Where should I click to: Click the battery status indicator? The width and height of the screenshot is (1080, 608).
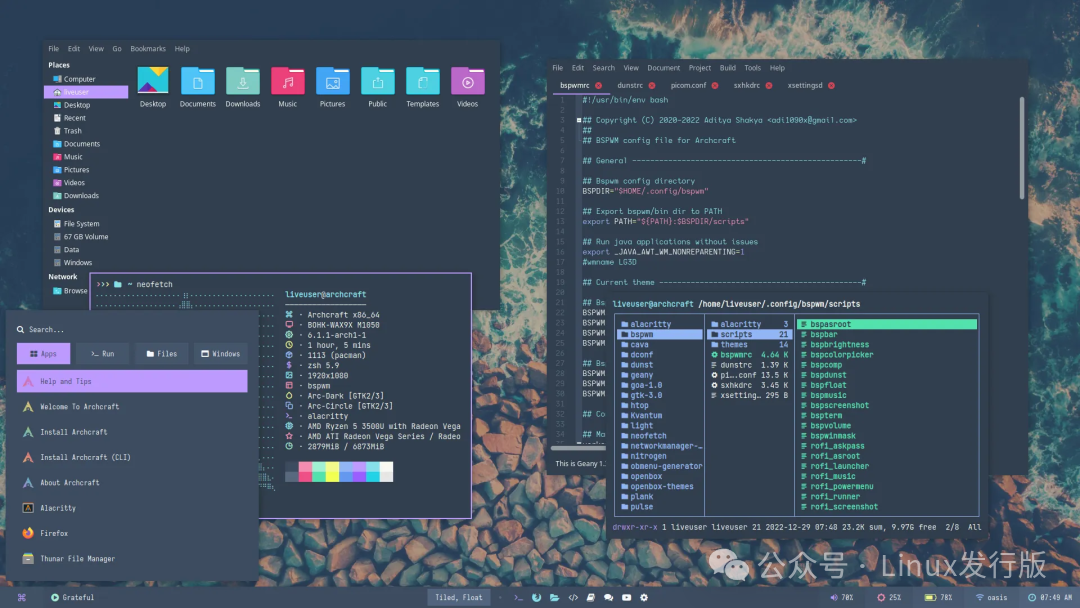(937, 596)
